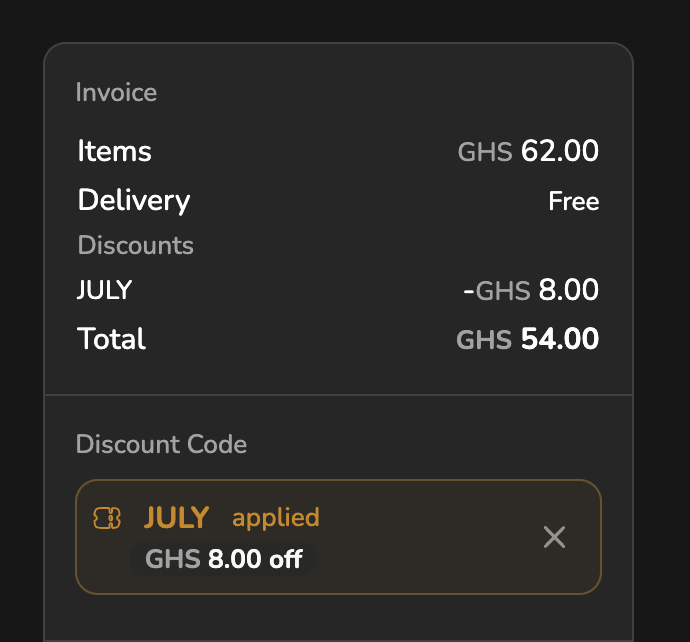Click the Items amount 62.00

point(560,152)
